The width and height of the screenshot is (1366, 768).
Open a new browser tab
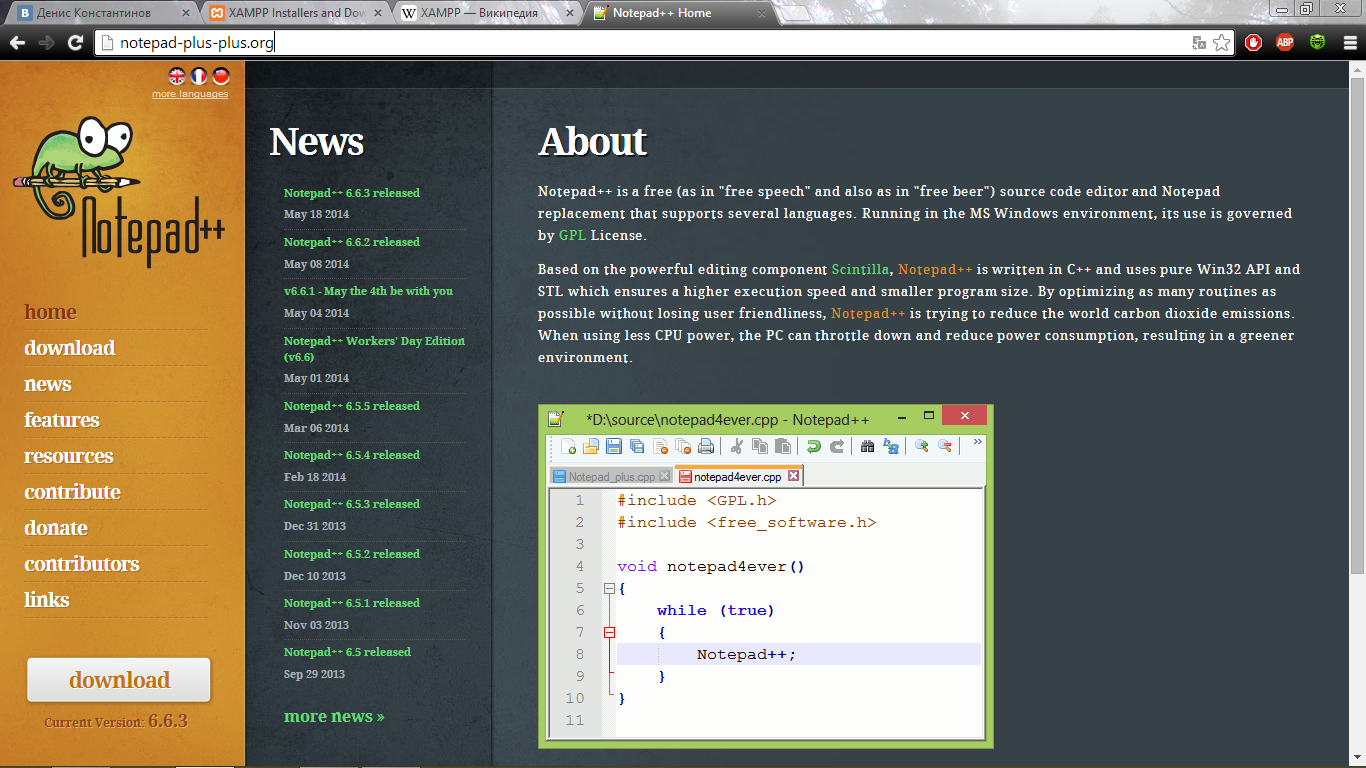(x=796, y=14)
